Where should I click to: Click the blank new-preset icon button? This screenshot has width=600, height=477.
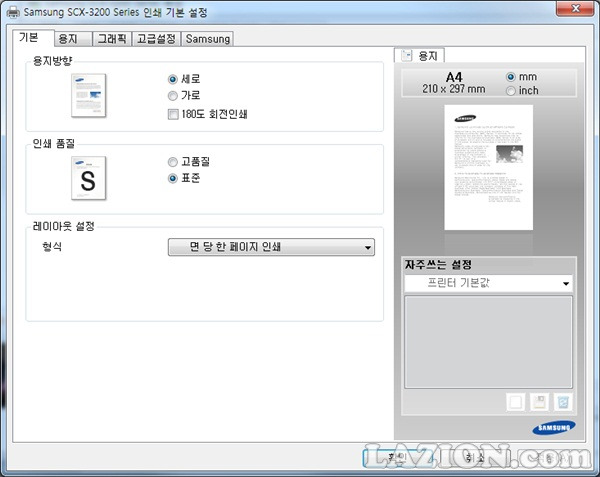515,402
